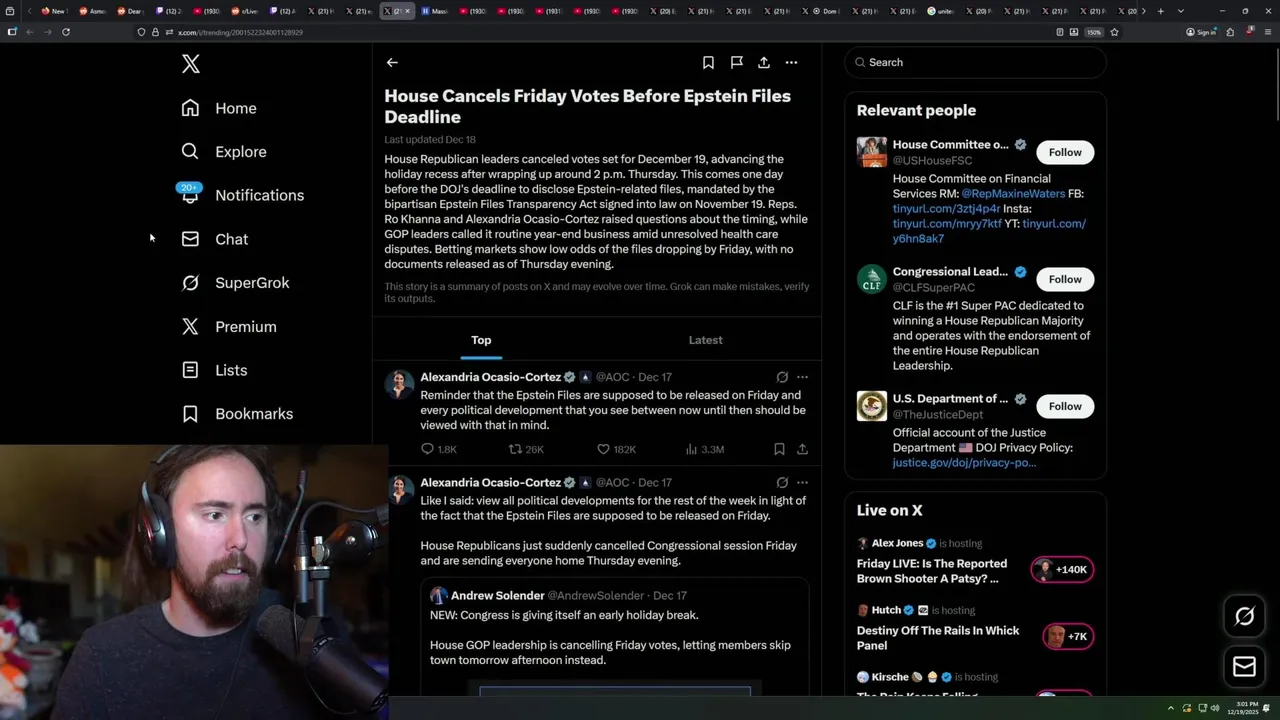Open the tinyurl.com/mryy7ktf Insta link
The height and width of the screenshot is (720, 1280).
coord(947,224)
